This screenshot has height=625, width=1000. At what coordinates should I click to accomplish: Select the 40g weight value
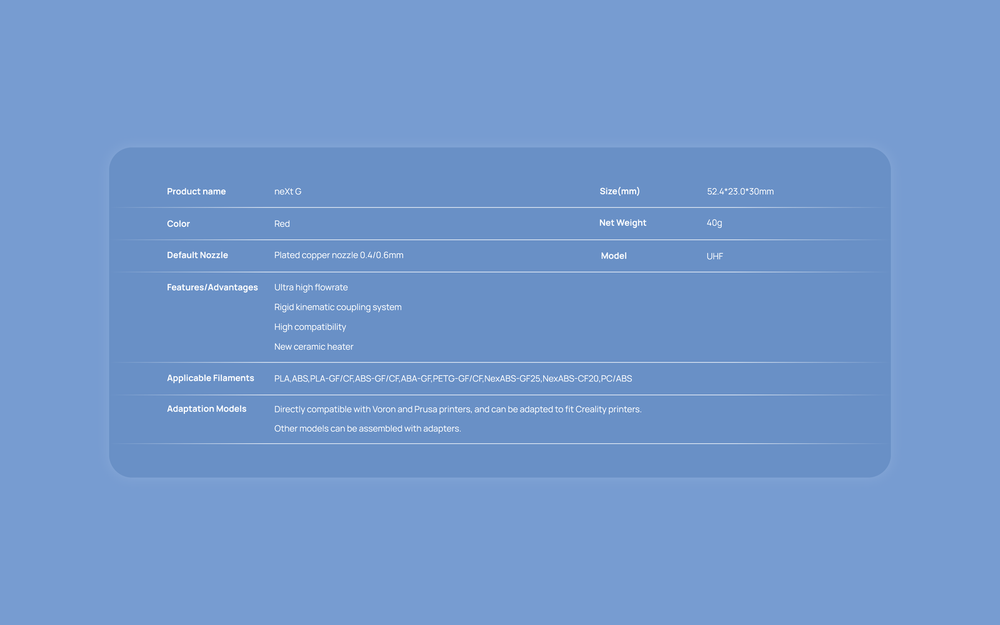point(714,223)
